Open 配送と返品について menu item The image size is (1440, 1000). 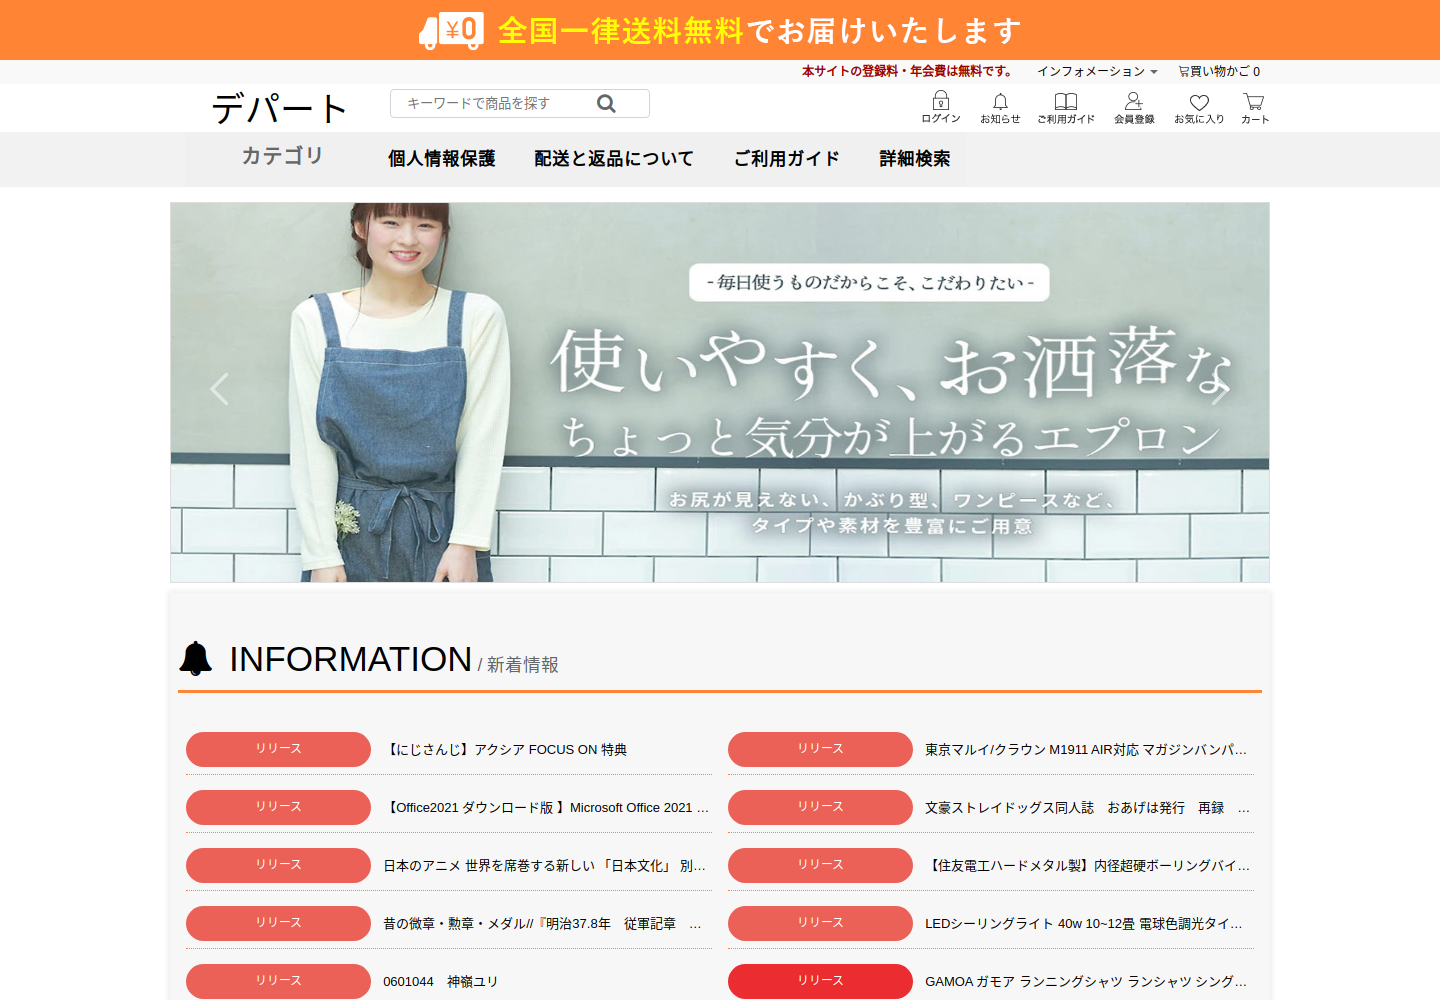pyautogui.click(x=613, y=158)
